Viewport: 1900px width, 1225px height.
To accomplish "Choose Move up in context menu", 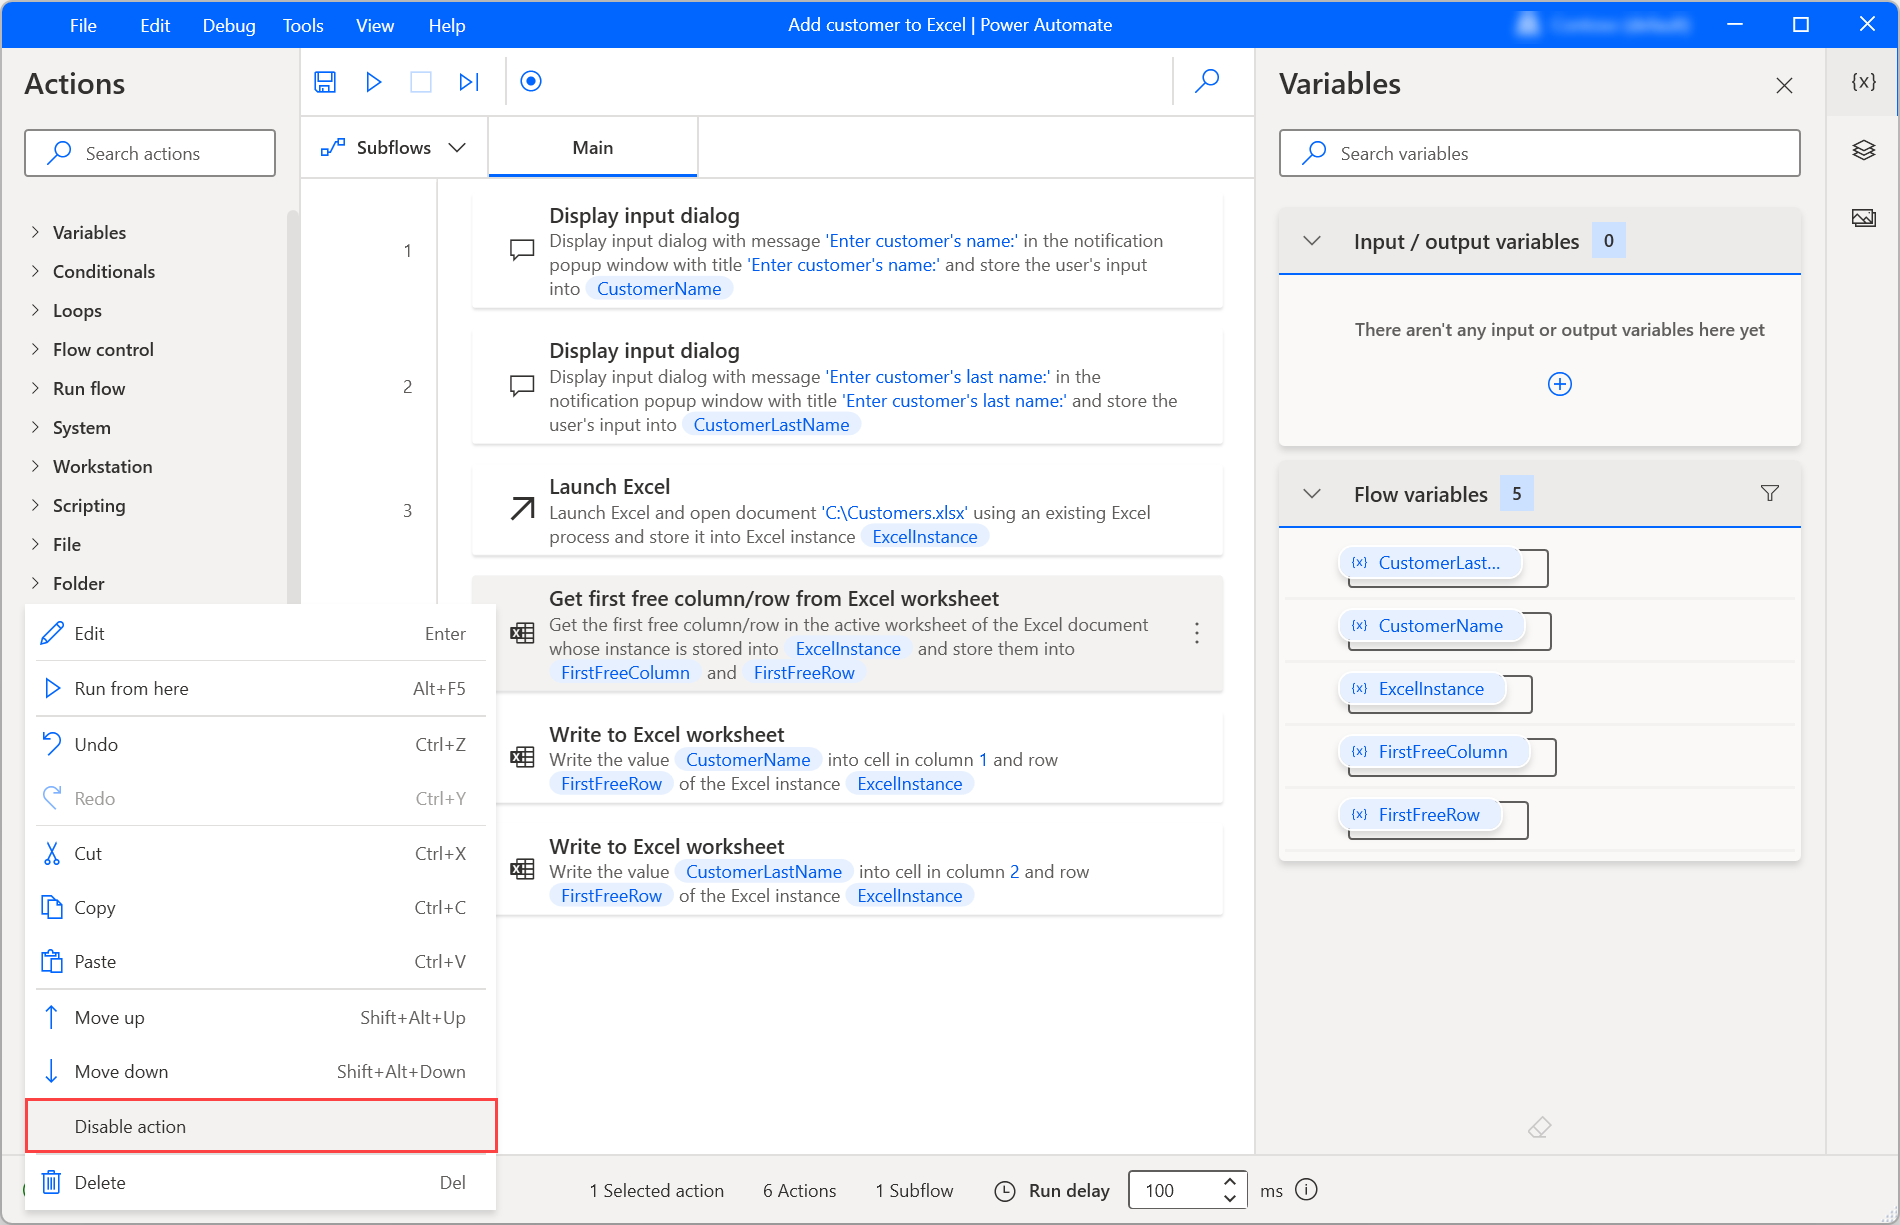I will [260, 1017].
